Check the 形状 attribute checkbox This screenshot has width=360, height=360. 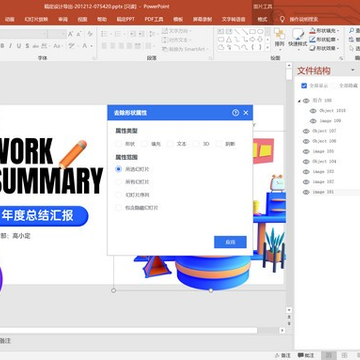118,144
